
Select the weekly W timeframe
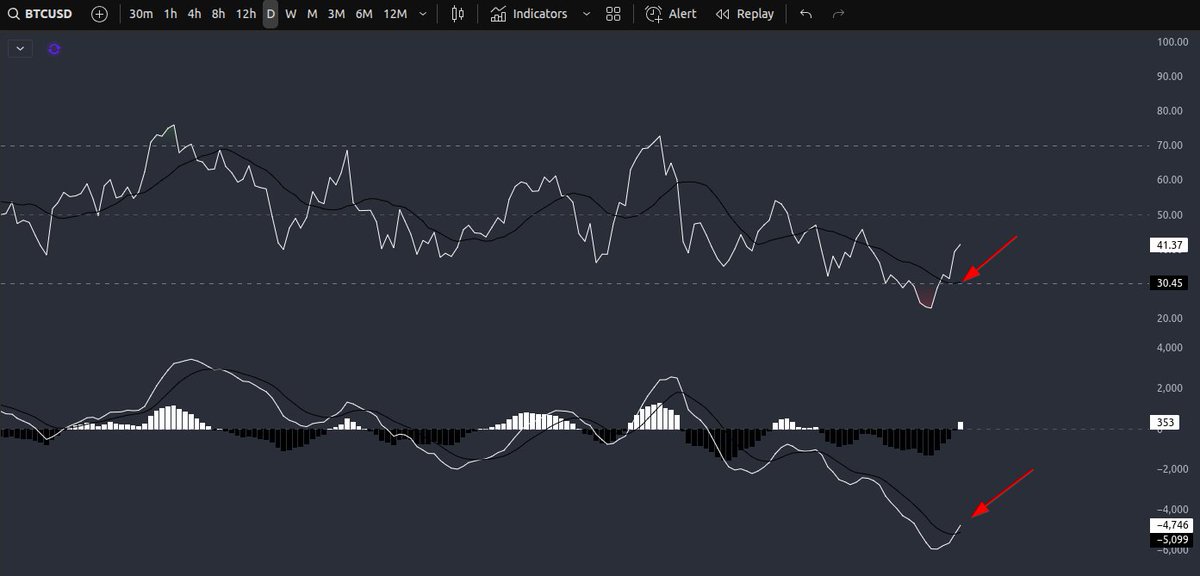[290, 14]
